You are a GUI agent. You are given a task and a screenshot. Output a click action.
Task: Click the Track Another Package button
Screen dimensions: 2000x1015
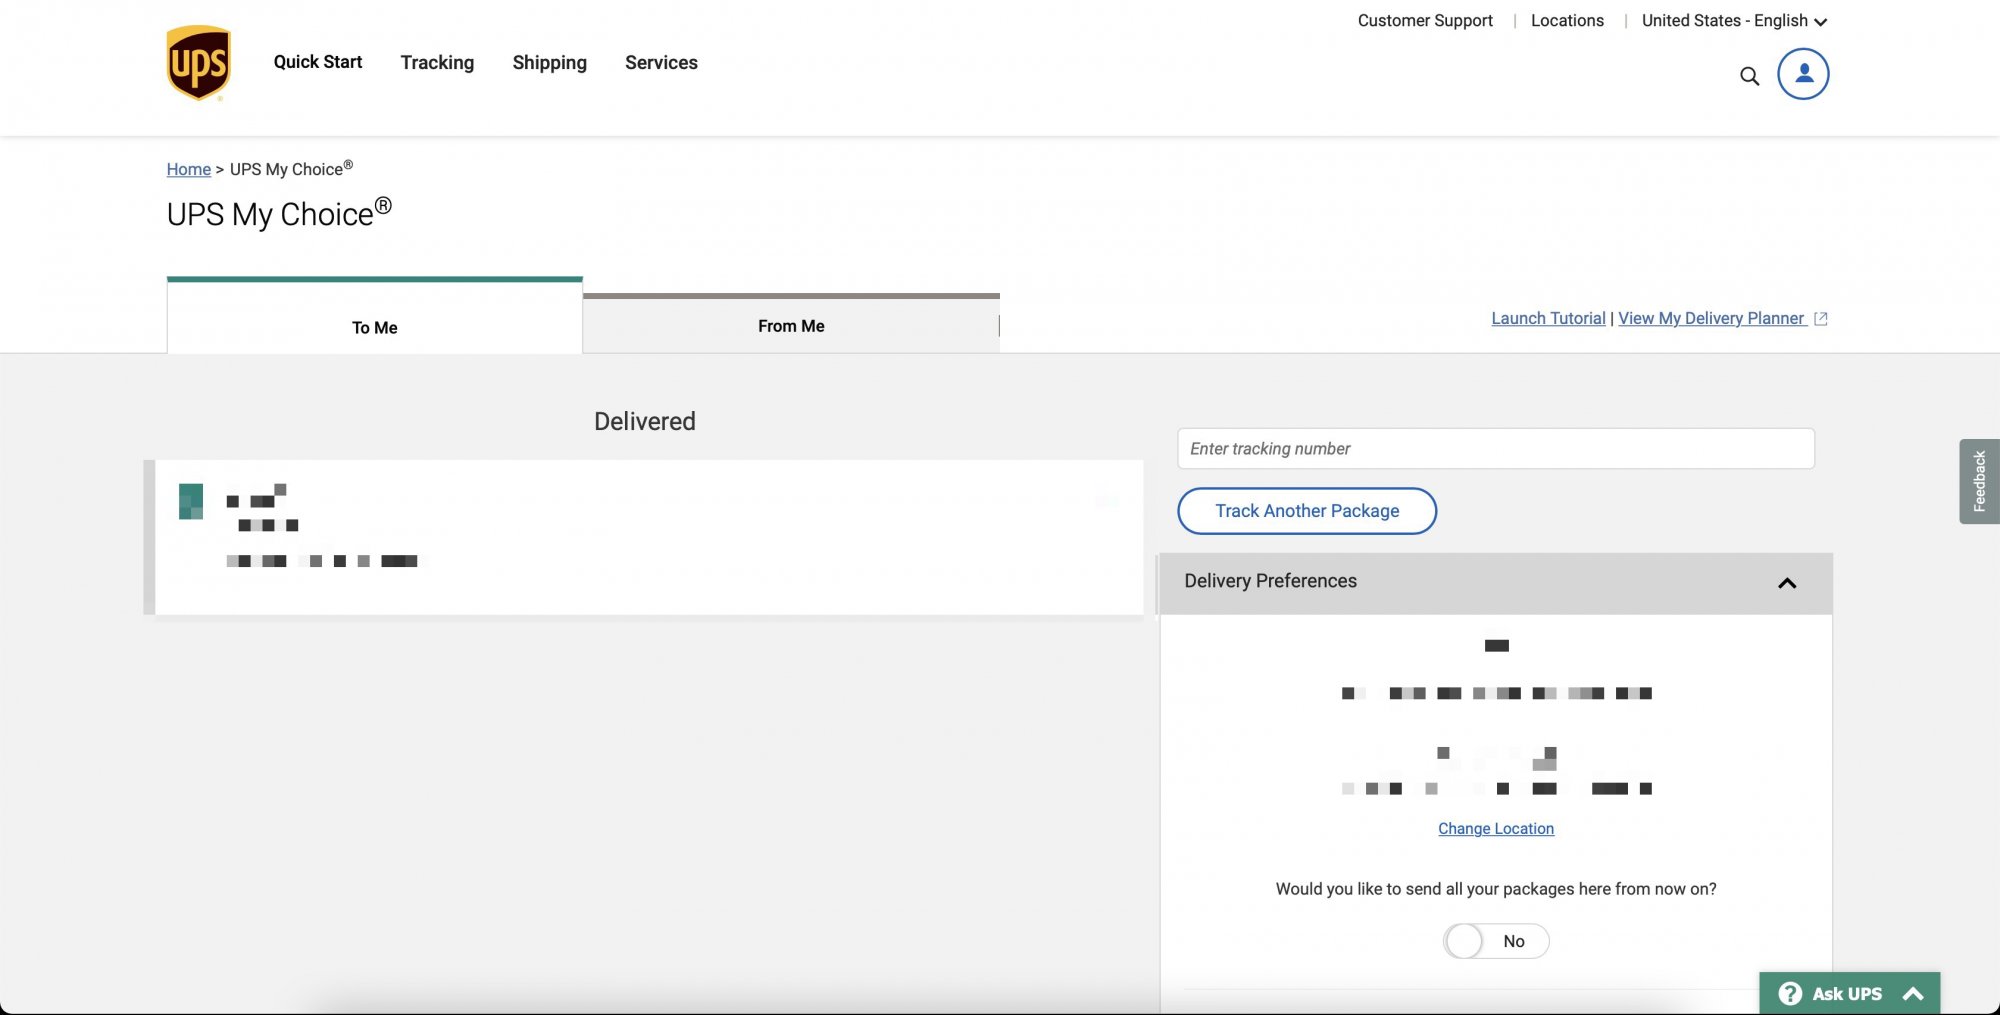[x=1307, y=511]
